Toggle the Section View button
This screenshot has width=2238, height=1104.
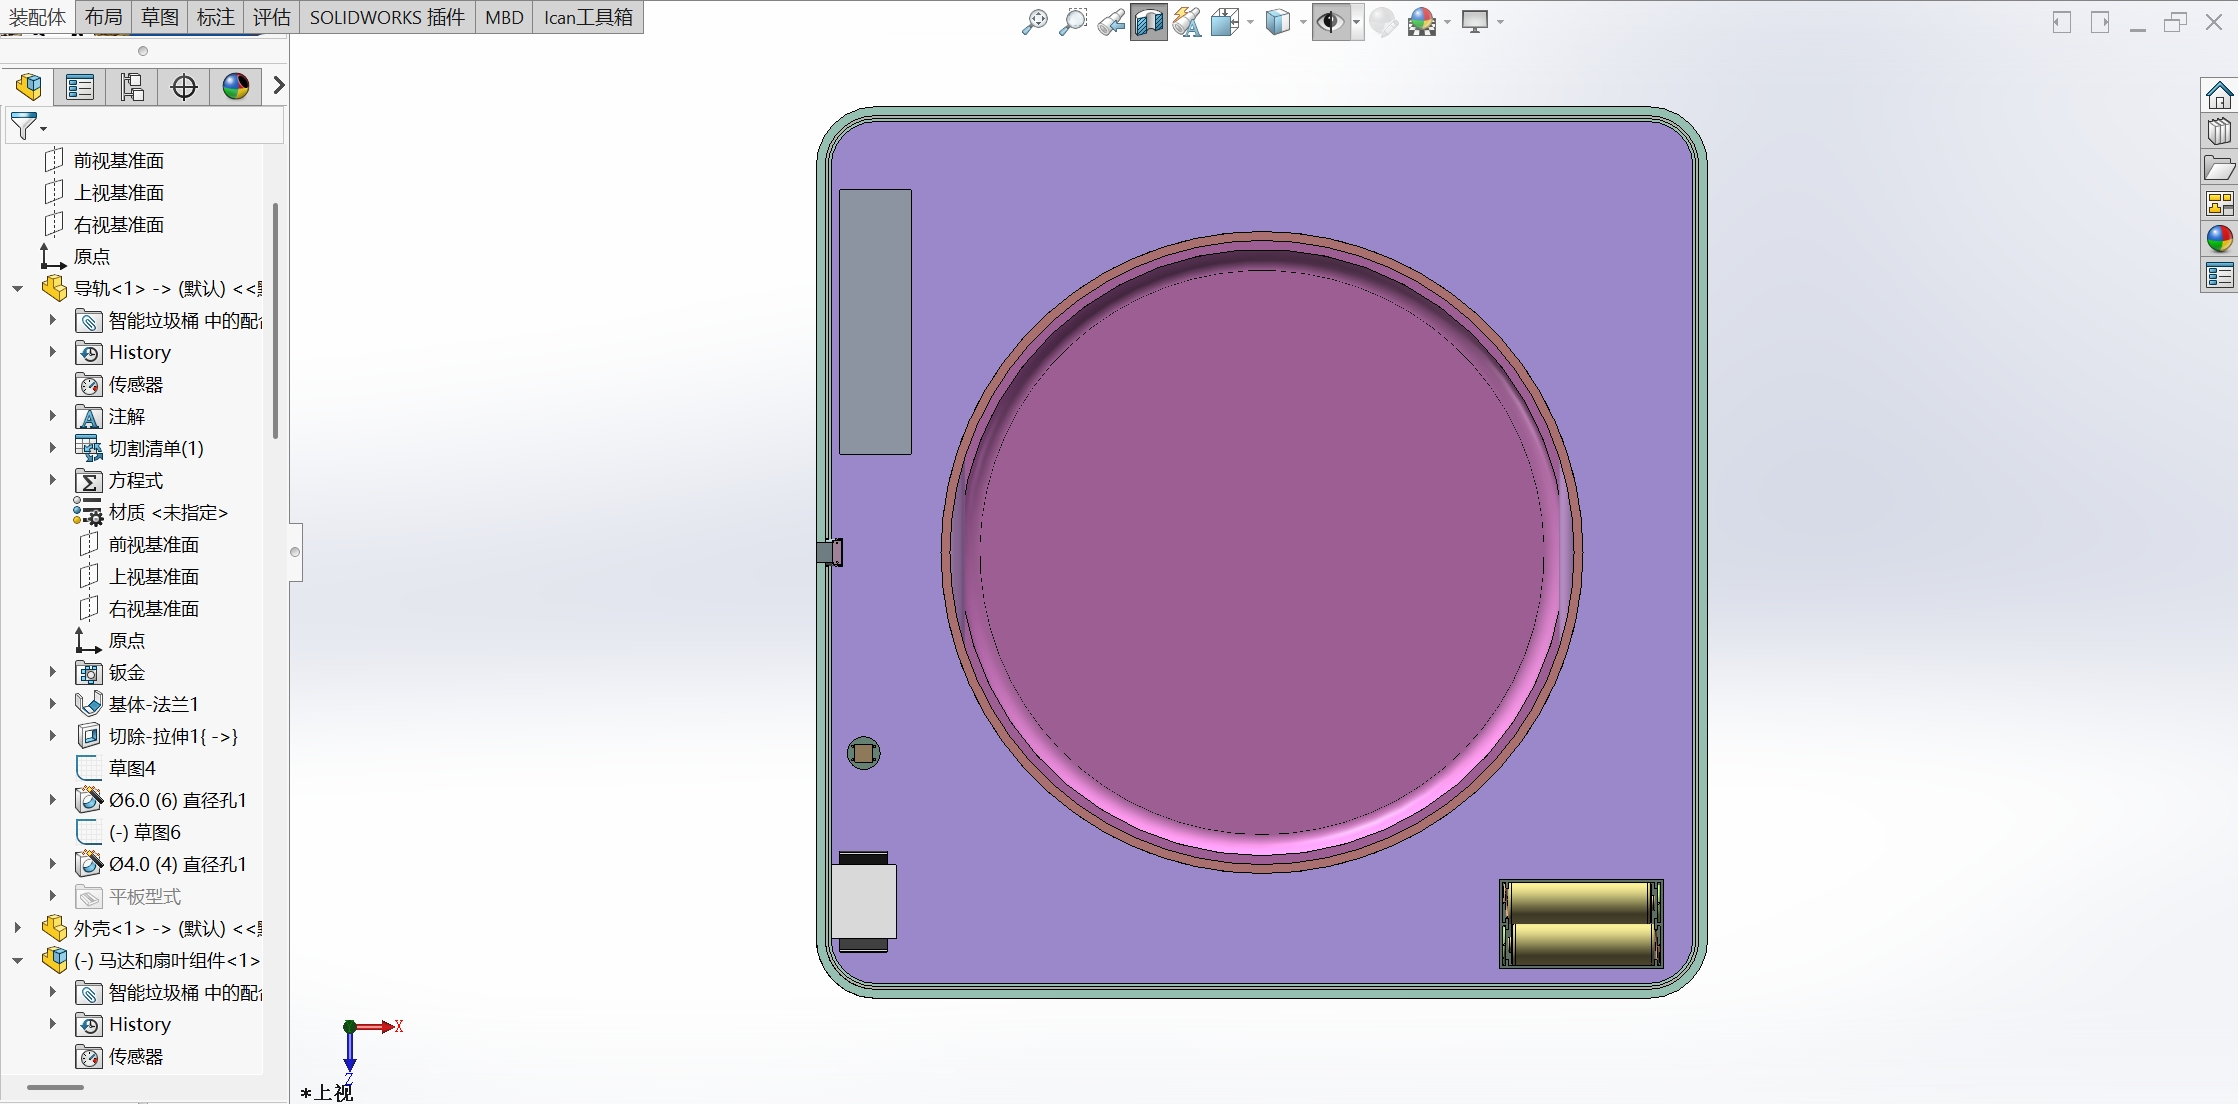[1148, 22]
